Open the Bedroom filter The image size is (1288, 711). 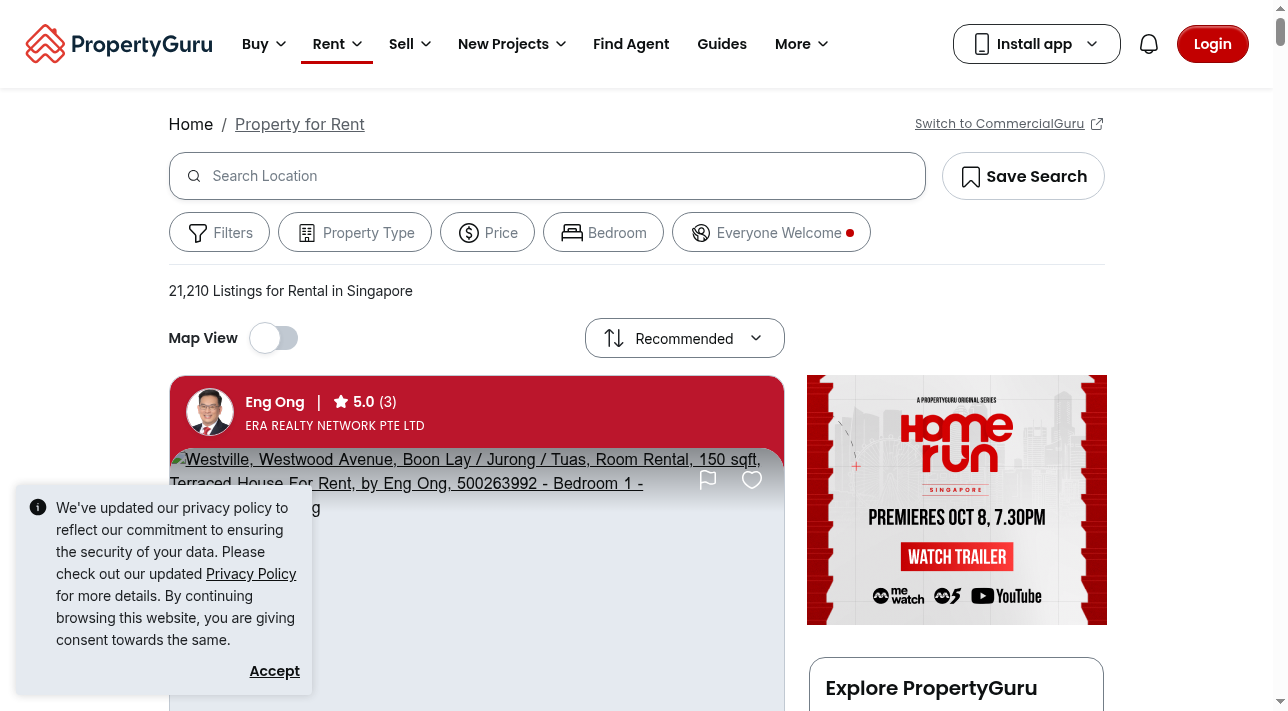coord(603,233)
